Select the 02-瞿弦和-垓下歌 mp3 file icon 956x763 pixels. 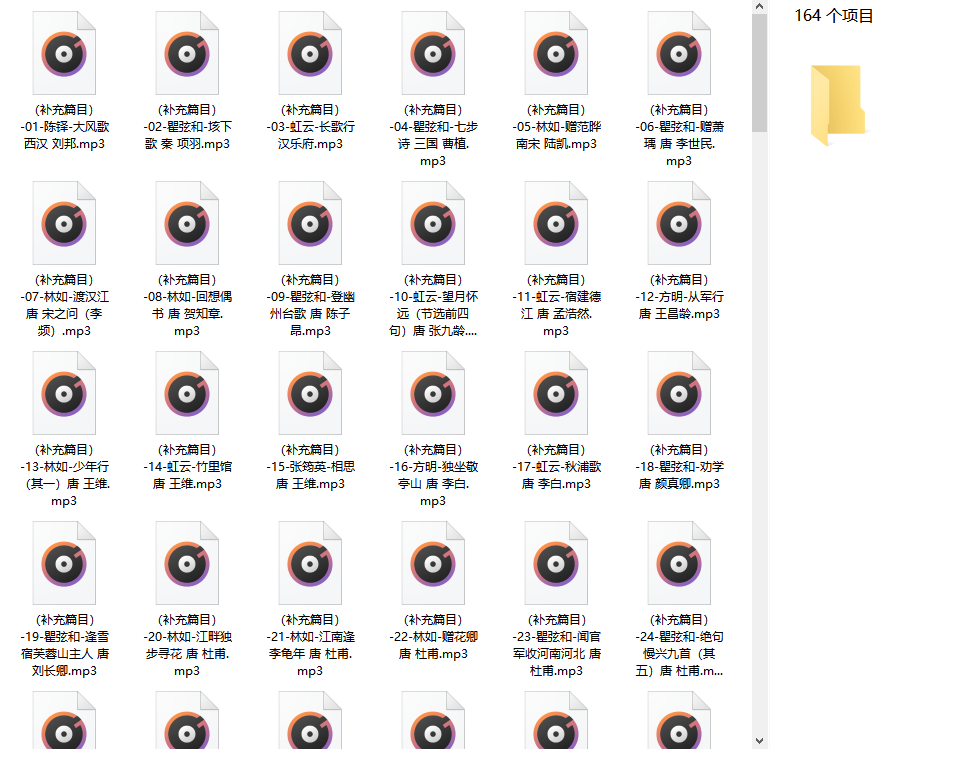point(187,54)
